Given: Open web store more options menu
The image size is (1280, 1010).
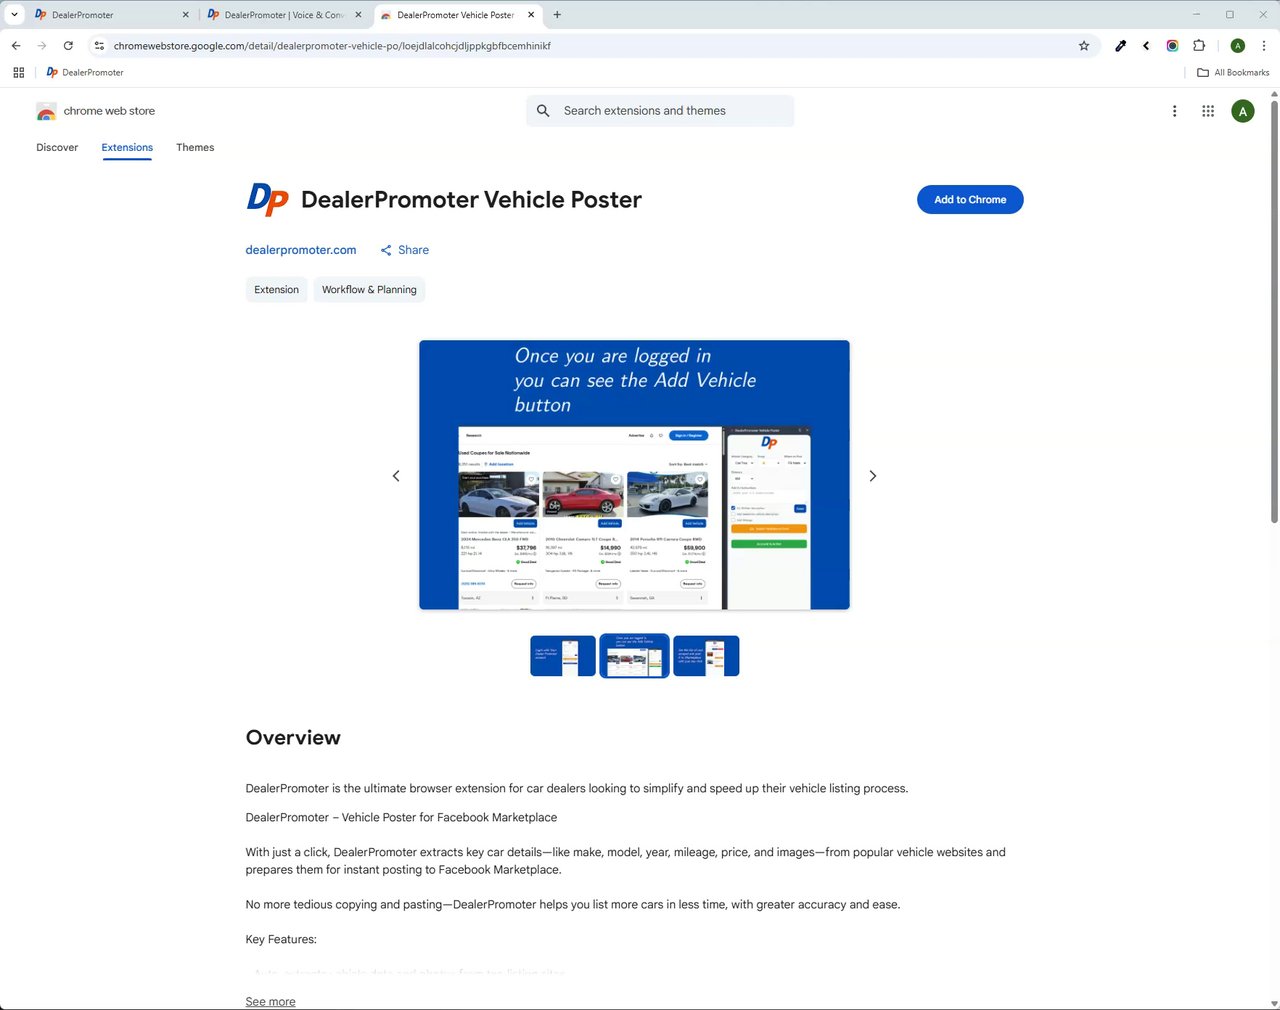Looking at the screenshot, I should pyautogui.click(x=1174, y=111).
